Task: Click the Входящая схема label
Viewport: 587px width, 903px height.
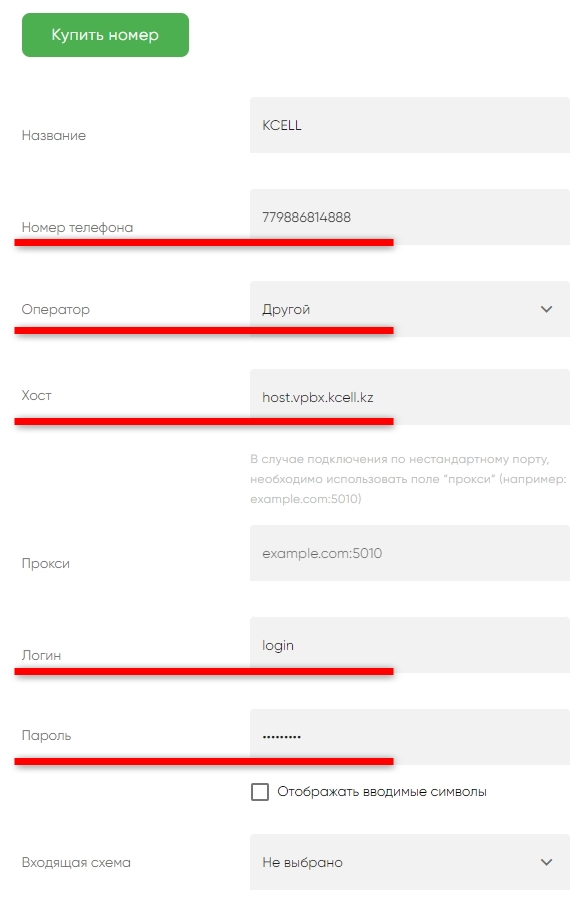Action: tap(76, 862)
